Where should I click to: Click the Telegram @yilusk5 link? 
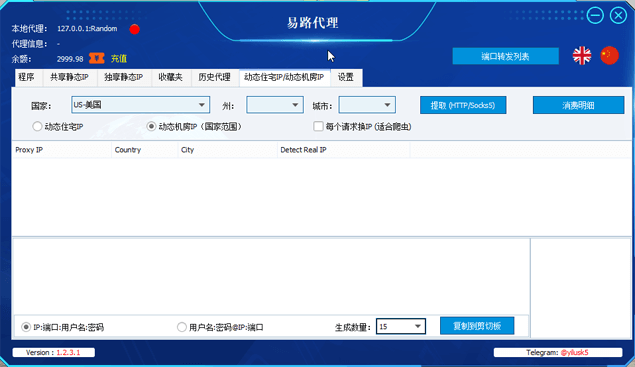(574, 352)
